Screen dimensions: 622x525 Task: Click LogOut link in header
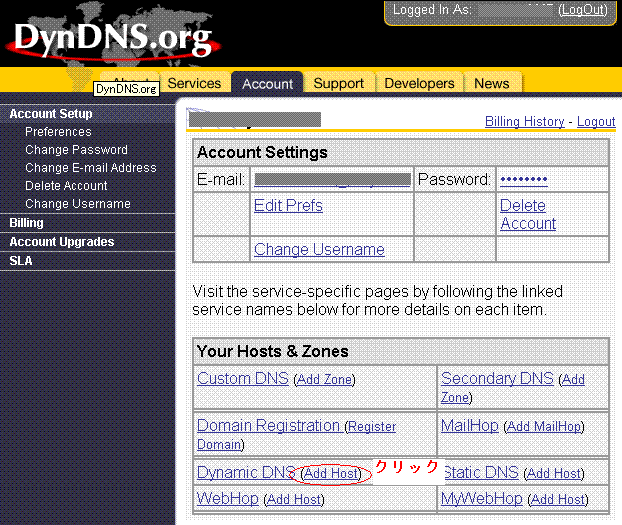point(583,10)
